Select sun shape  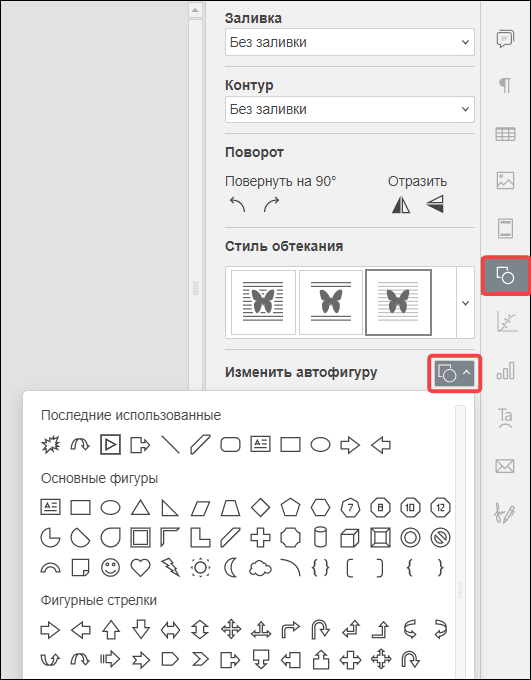pyautogui.click(x=200, y=568)
